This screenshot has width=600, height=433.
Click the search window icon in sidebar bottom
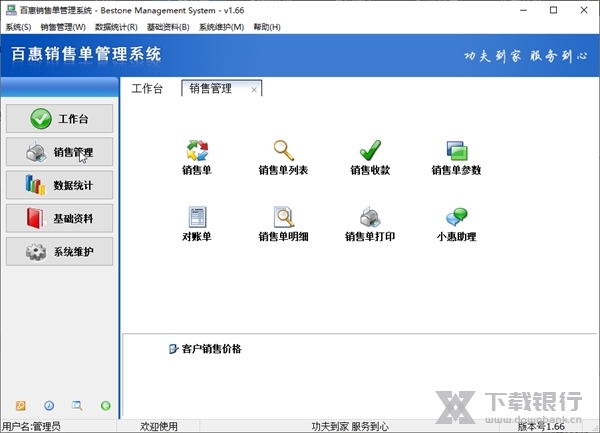tap(77, 405)
